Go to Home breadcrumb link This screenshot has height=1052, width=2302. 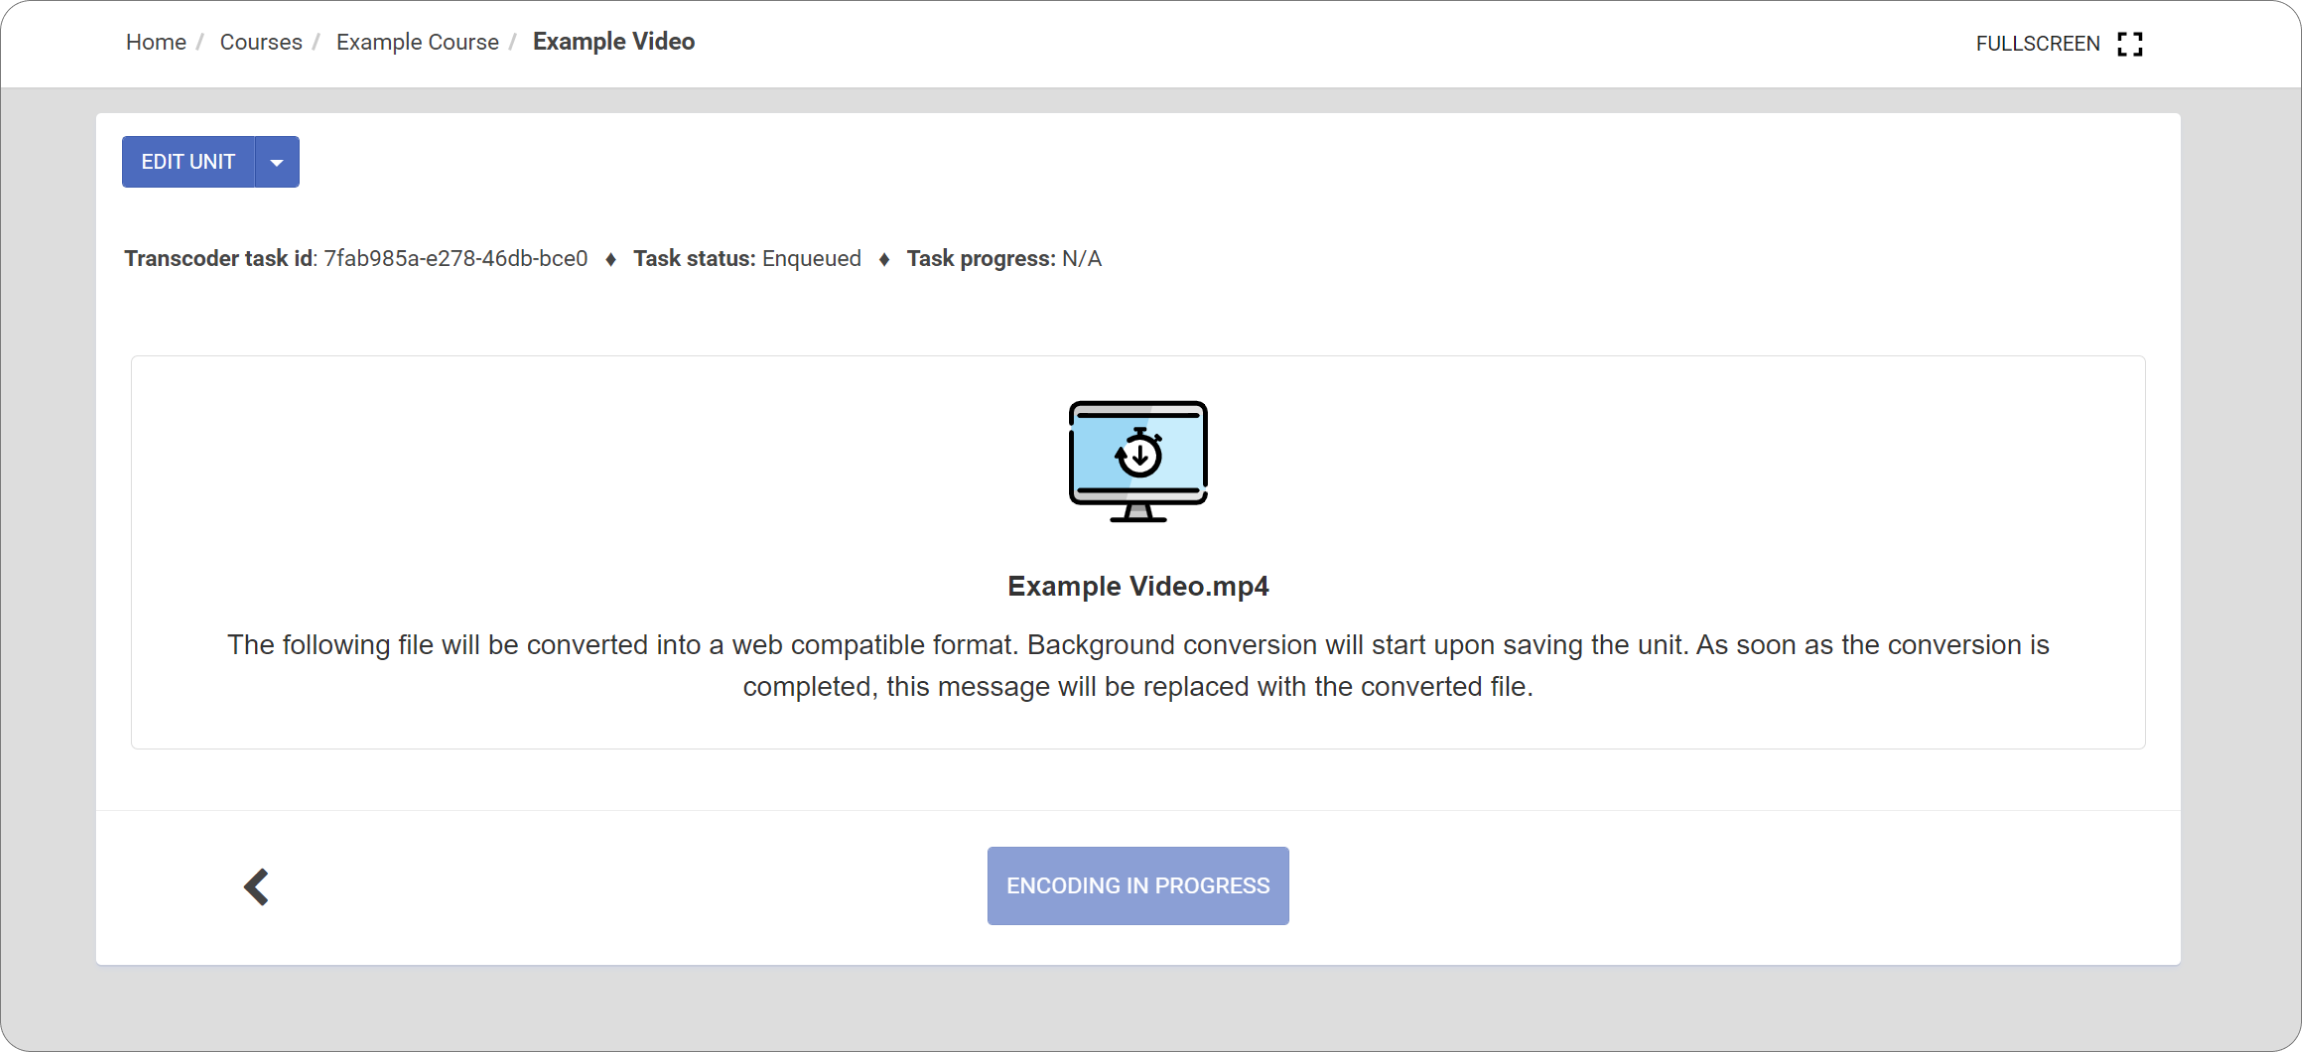pyautogui.click(x=156, y=42)
